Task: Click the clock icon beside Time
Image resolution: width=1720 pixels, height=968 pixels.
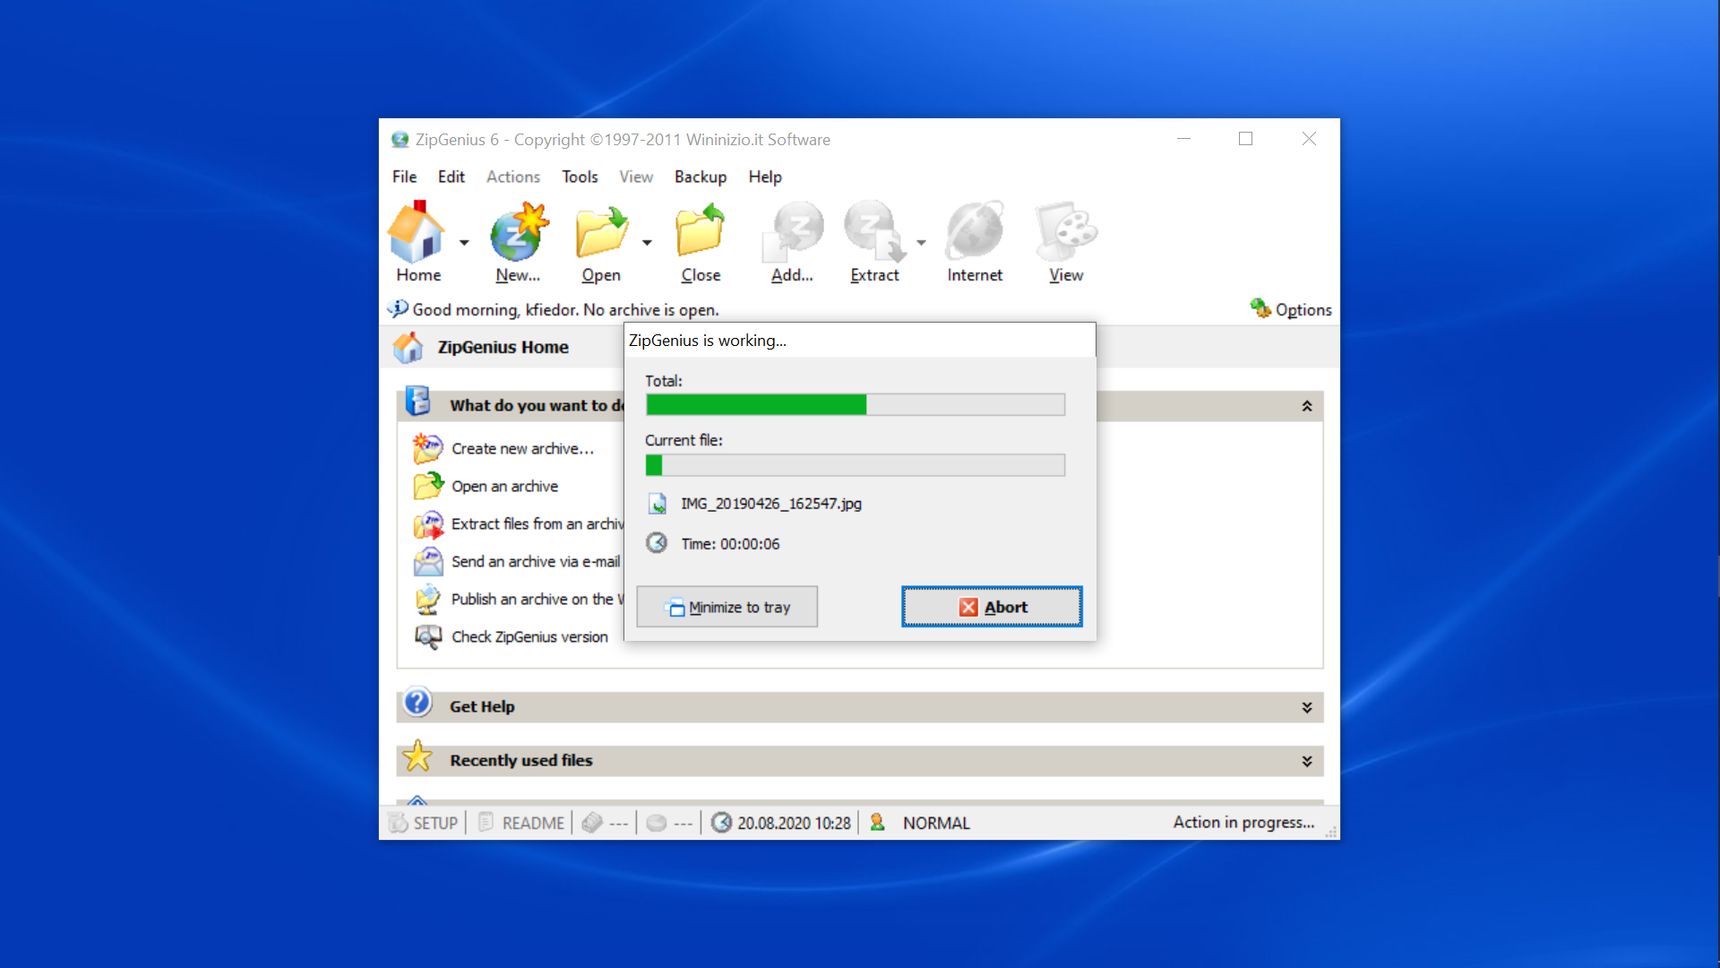Action: click(656, 543)
